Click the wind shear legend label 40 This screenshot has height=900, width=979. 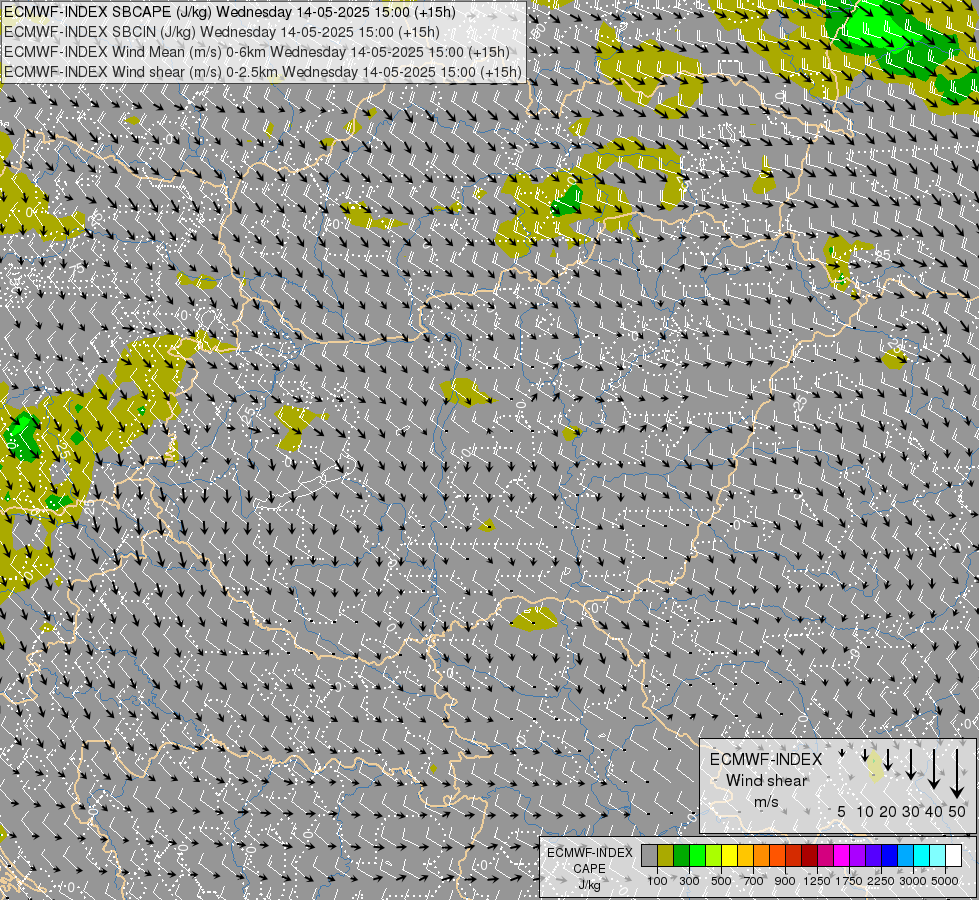(933, 811)
